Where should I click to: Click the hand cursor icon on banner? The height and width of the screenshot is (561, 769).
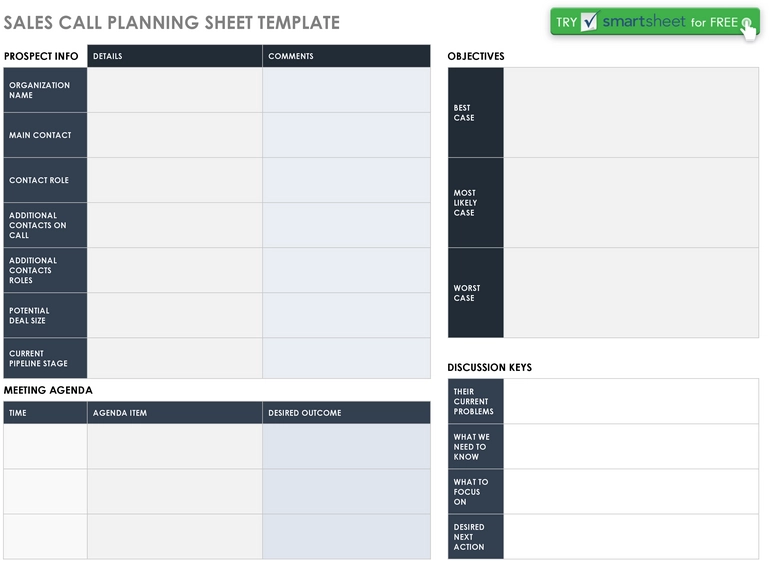pyautogui.click(x=747, y=28)
